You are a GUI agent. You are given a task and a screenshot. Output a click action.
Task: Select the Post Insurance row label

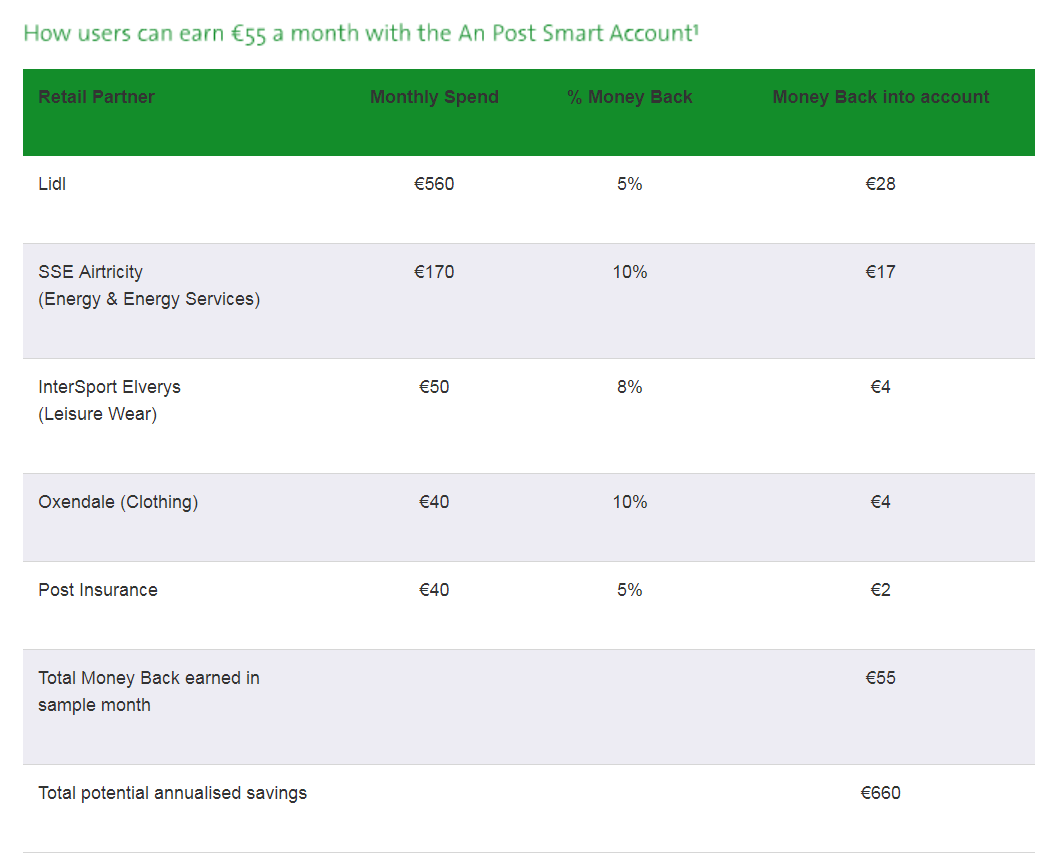tap(98, 590)
